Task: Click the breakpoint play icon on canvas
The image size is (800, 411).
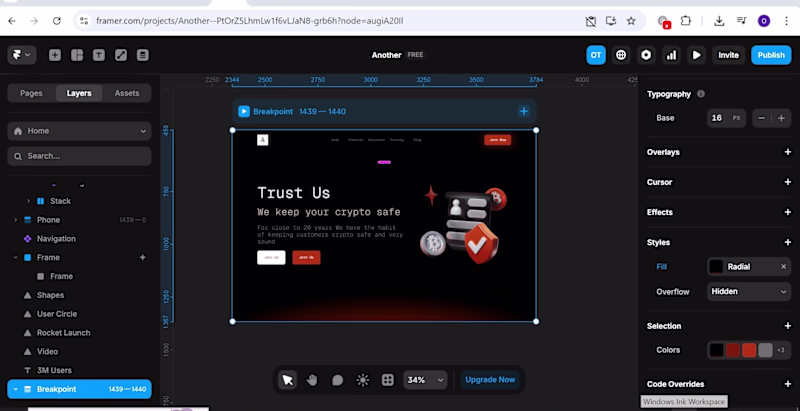Action: (244, 111)
